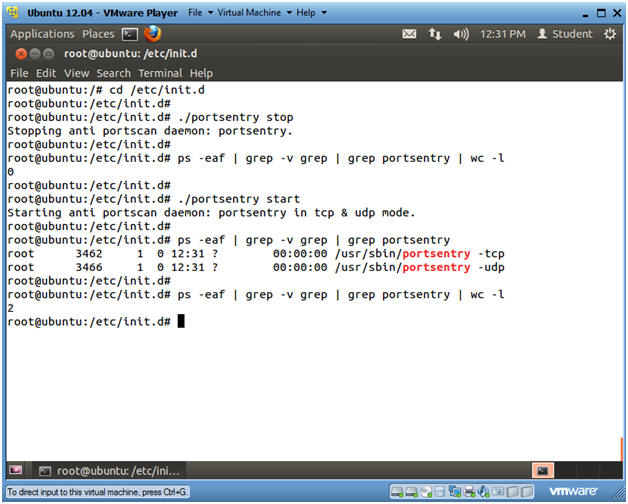Open the terminal View menu
The height and width of the screenshot is (504, 628).
[76, 73]
